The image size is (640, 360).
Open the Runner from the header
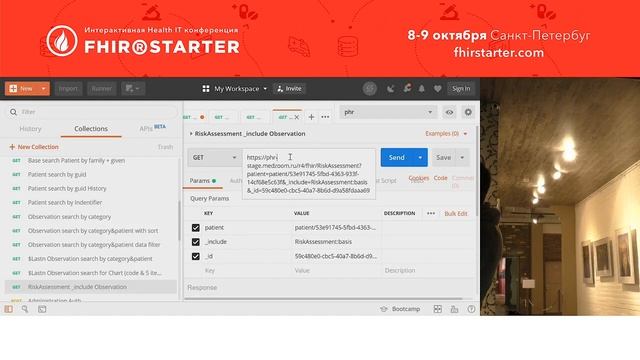pyautogui.click(x=102, y=89)
